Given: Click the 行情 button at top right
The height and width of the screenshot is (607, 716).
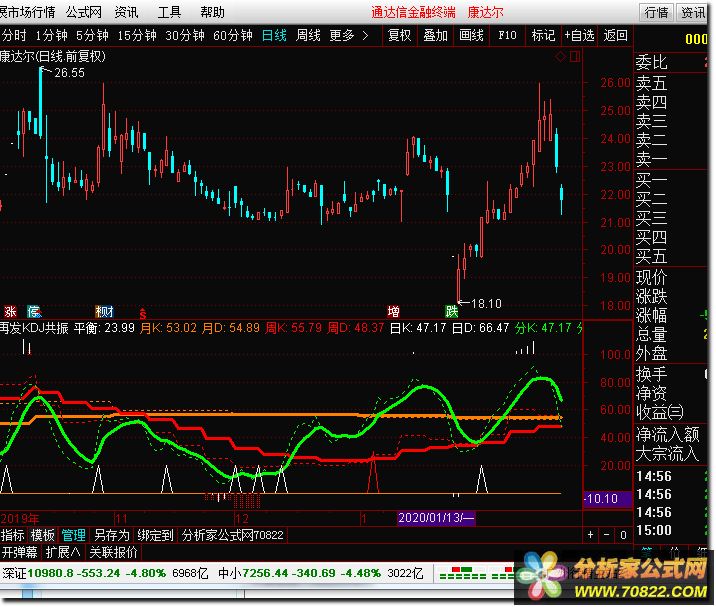Looking at the screenshot, I should coord(656,12).
